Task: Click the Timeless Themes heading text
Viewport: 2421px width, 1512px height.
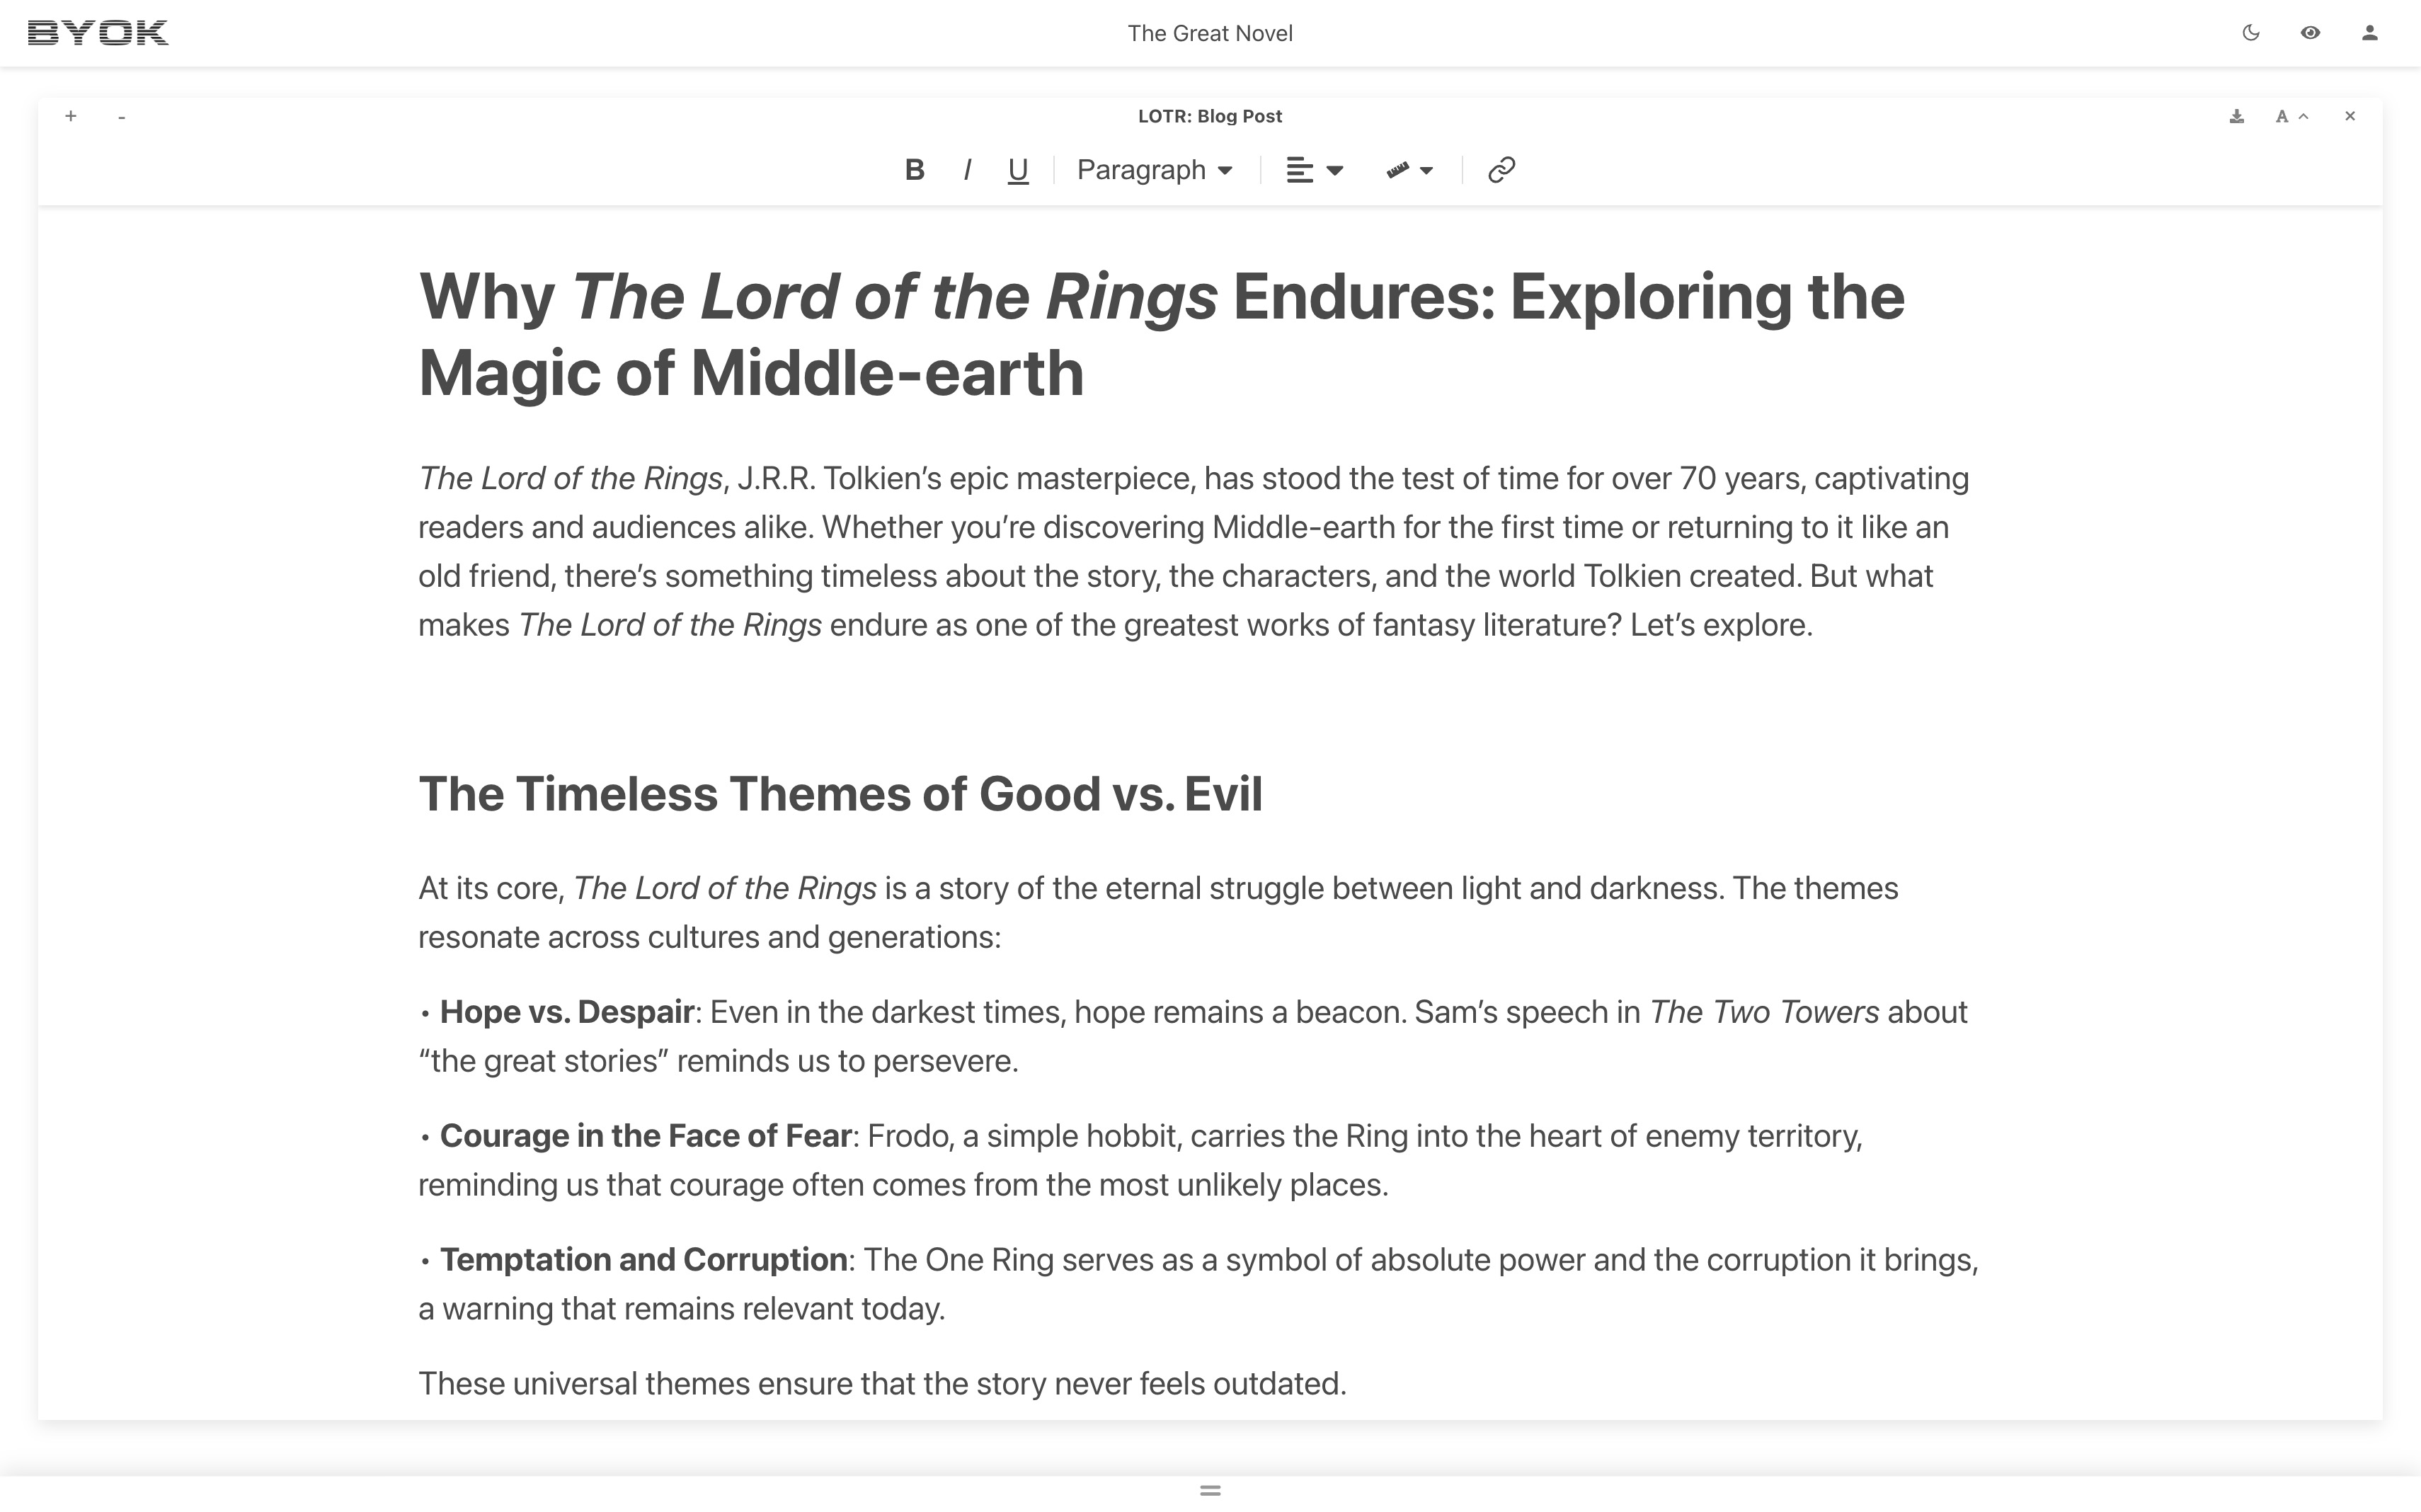Action: click(840, 794)
